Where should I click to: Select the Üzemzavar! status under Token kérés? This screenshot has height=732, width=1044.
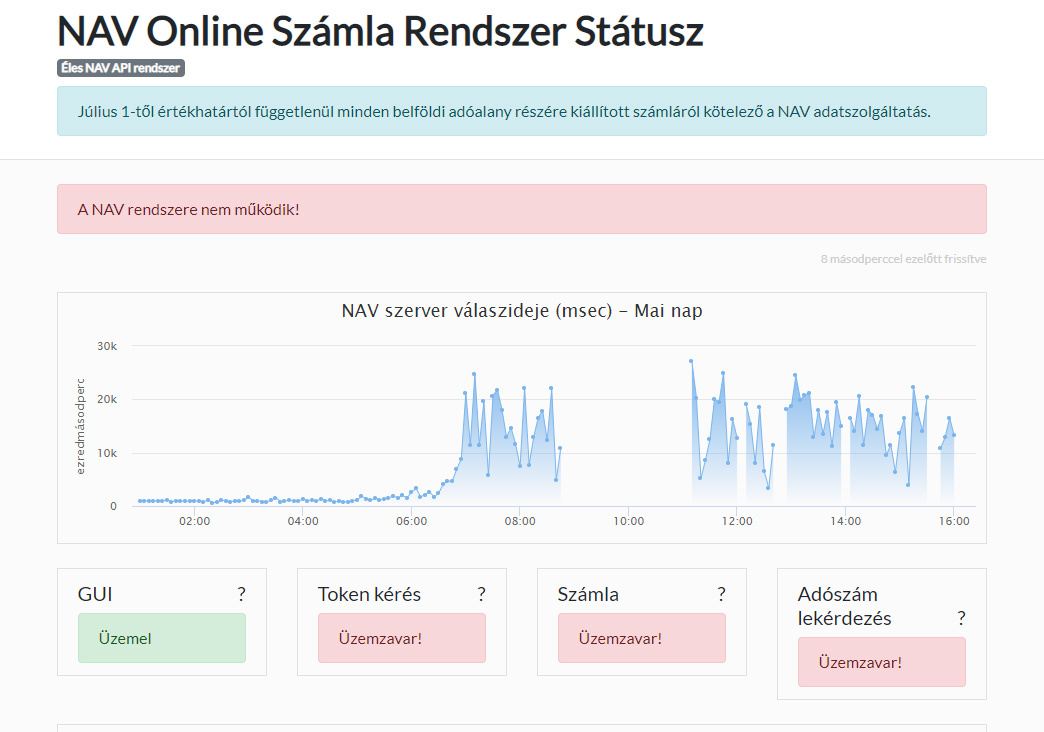401,638
